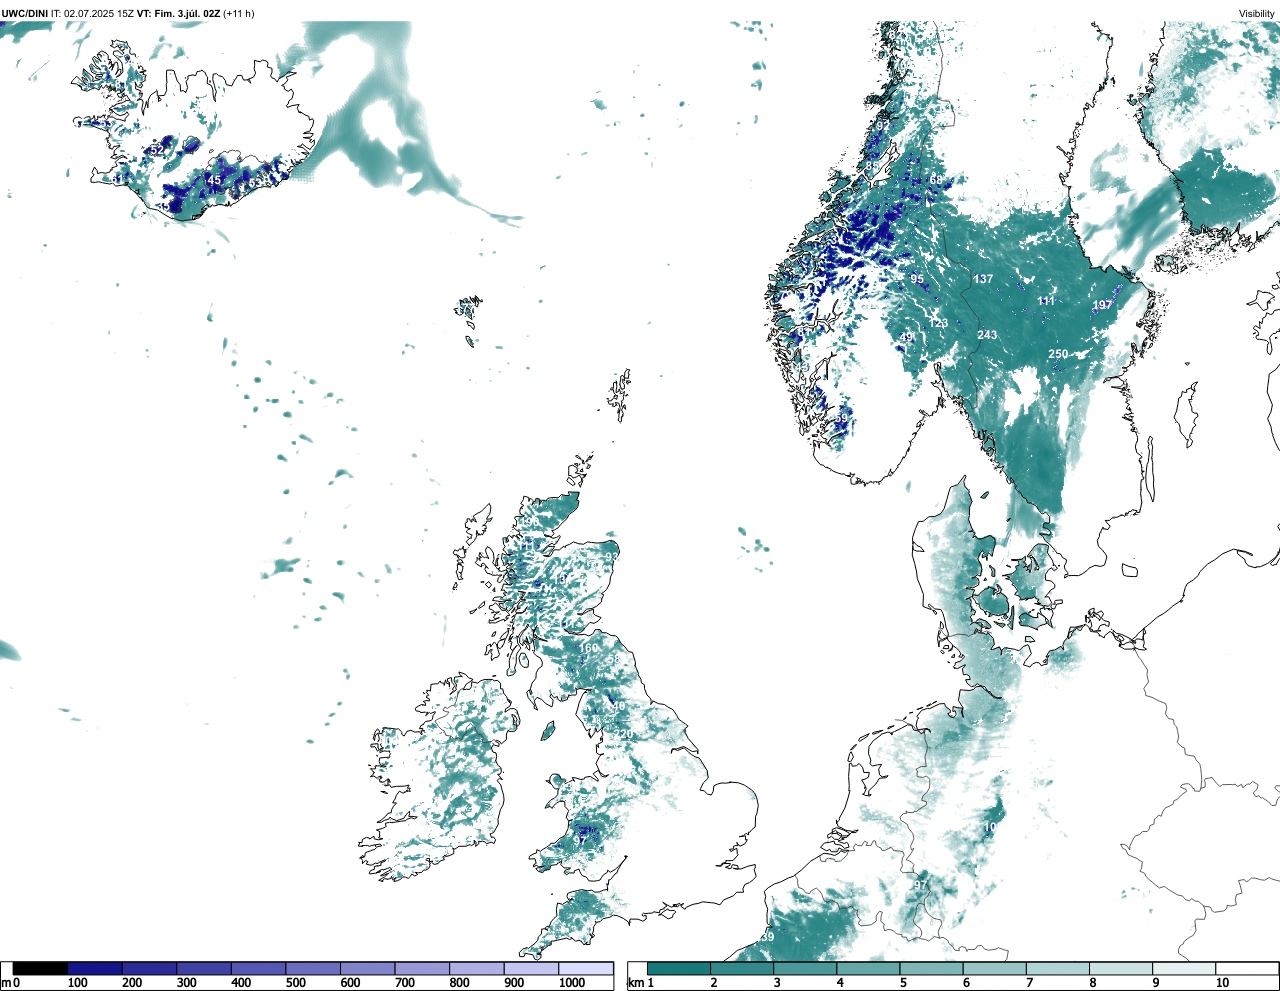Select the darkest navy 100–200 m swatch

(95, 968)
